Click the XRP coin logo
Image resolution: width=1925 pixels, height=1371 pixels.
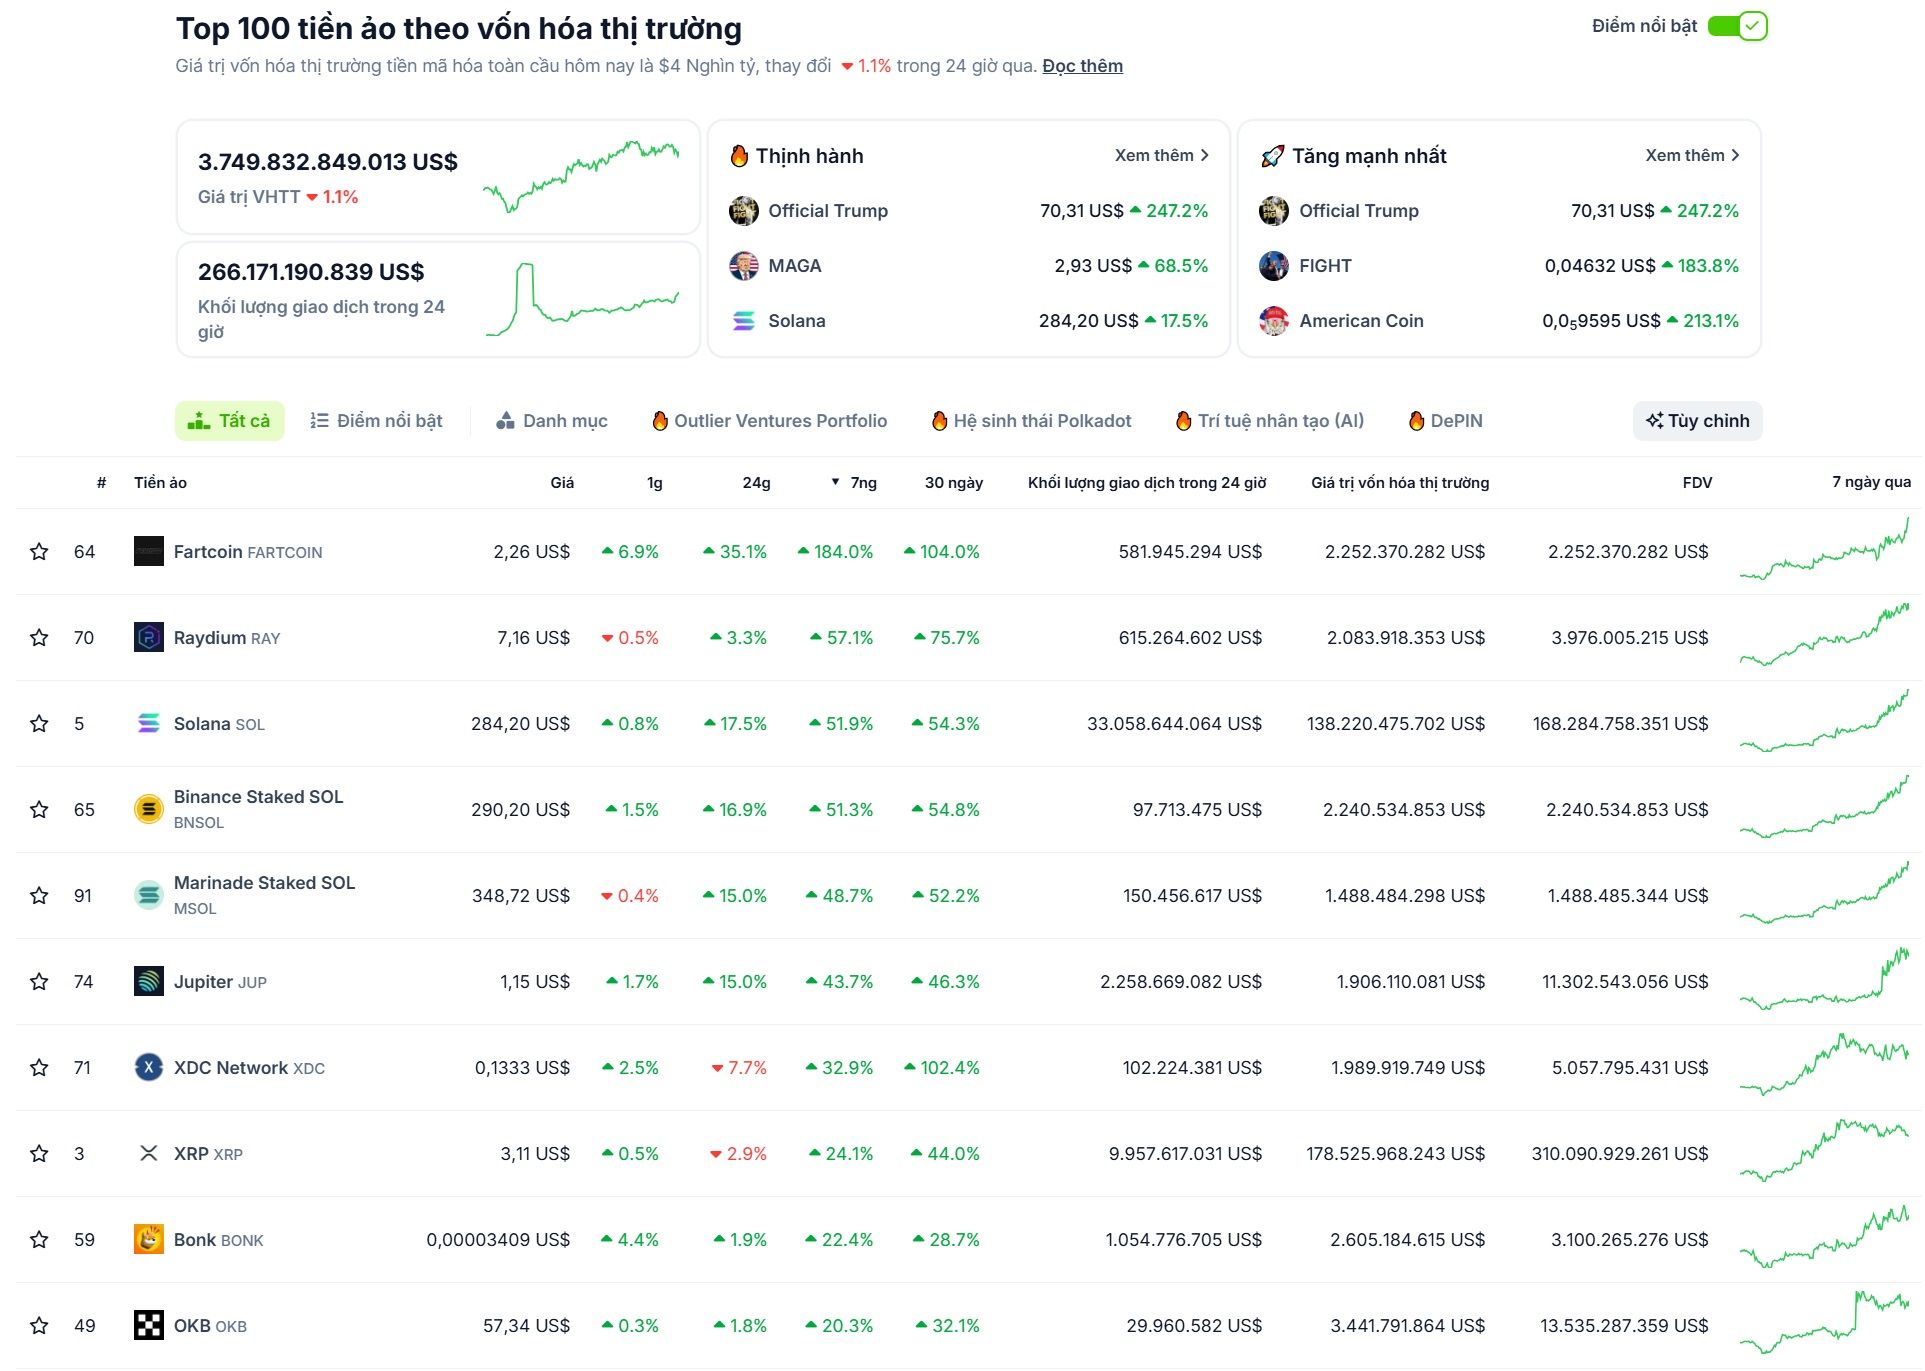[x=149, y=1153]
